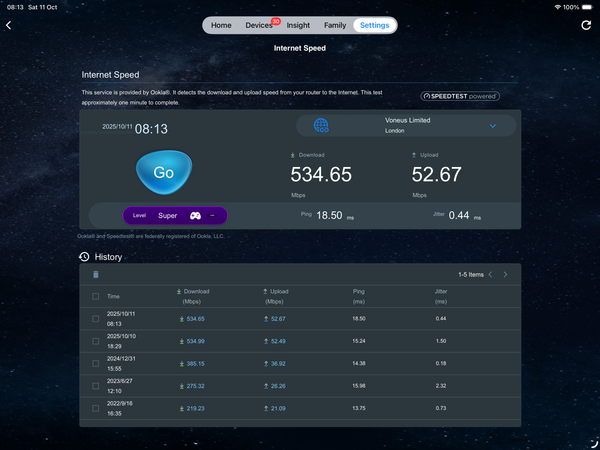
Task: Open the Insight tab
Action: 298,25
